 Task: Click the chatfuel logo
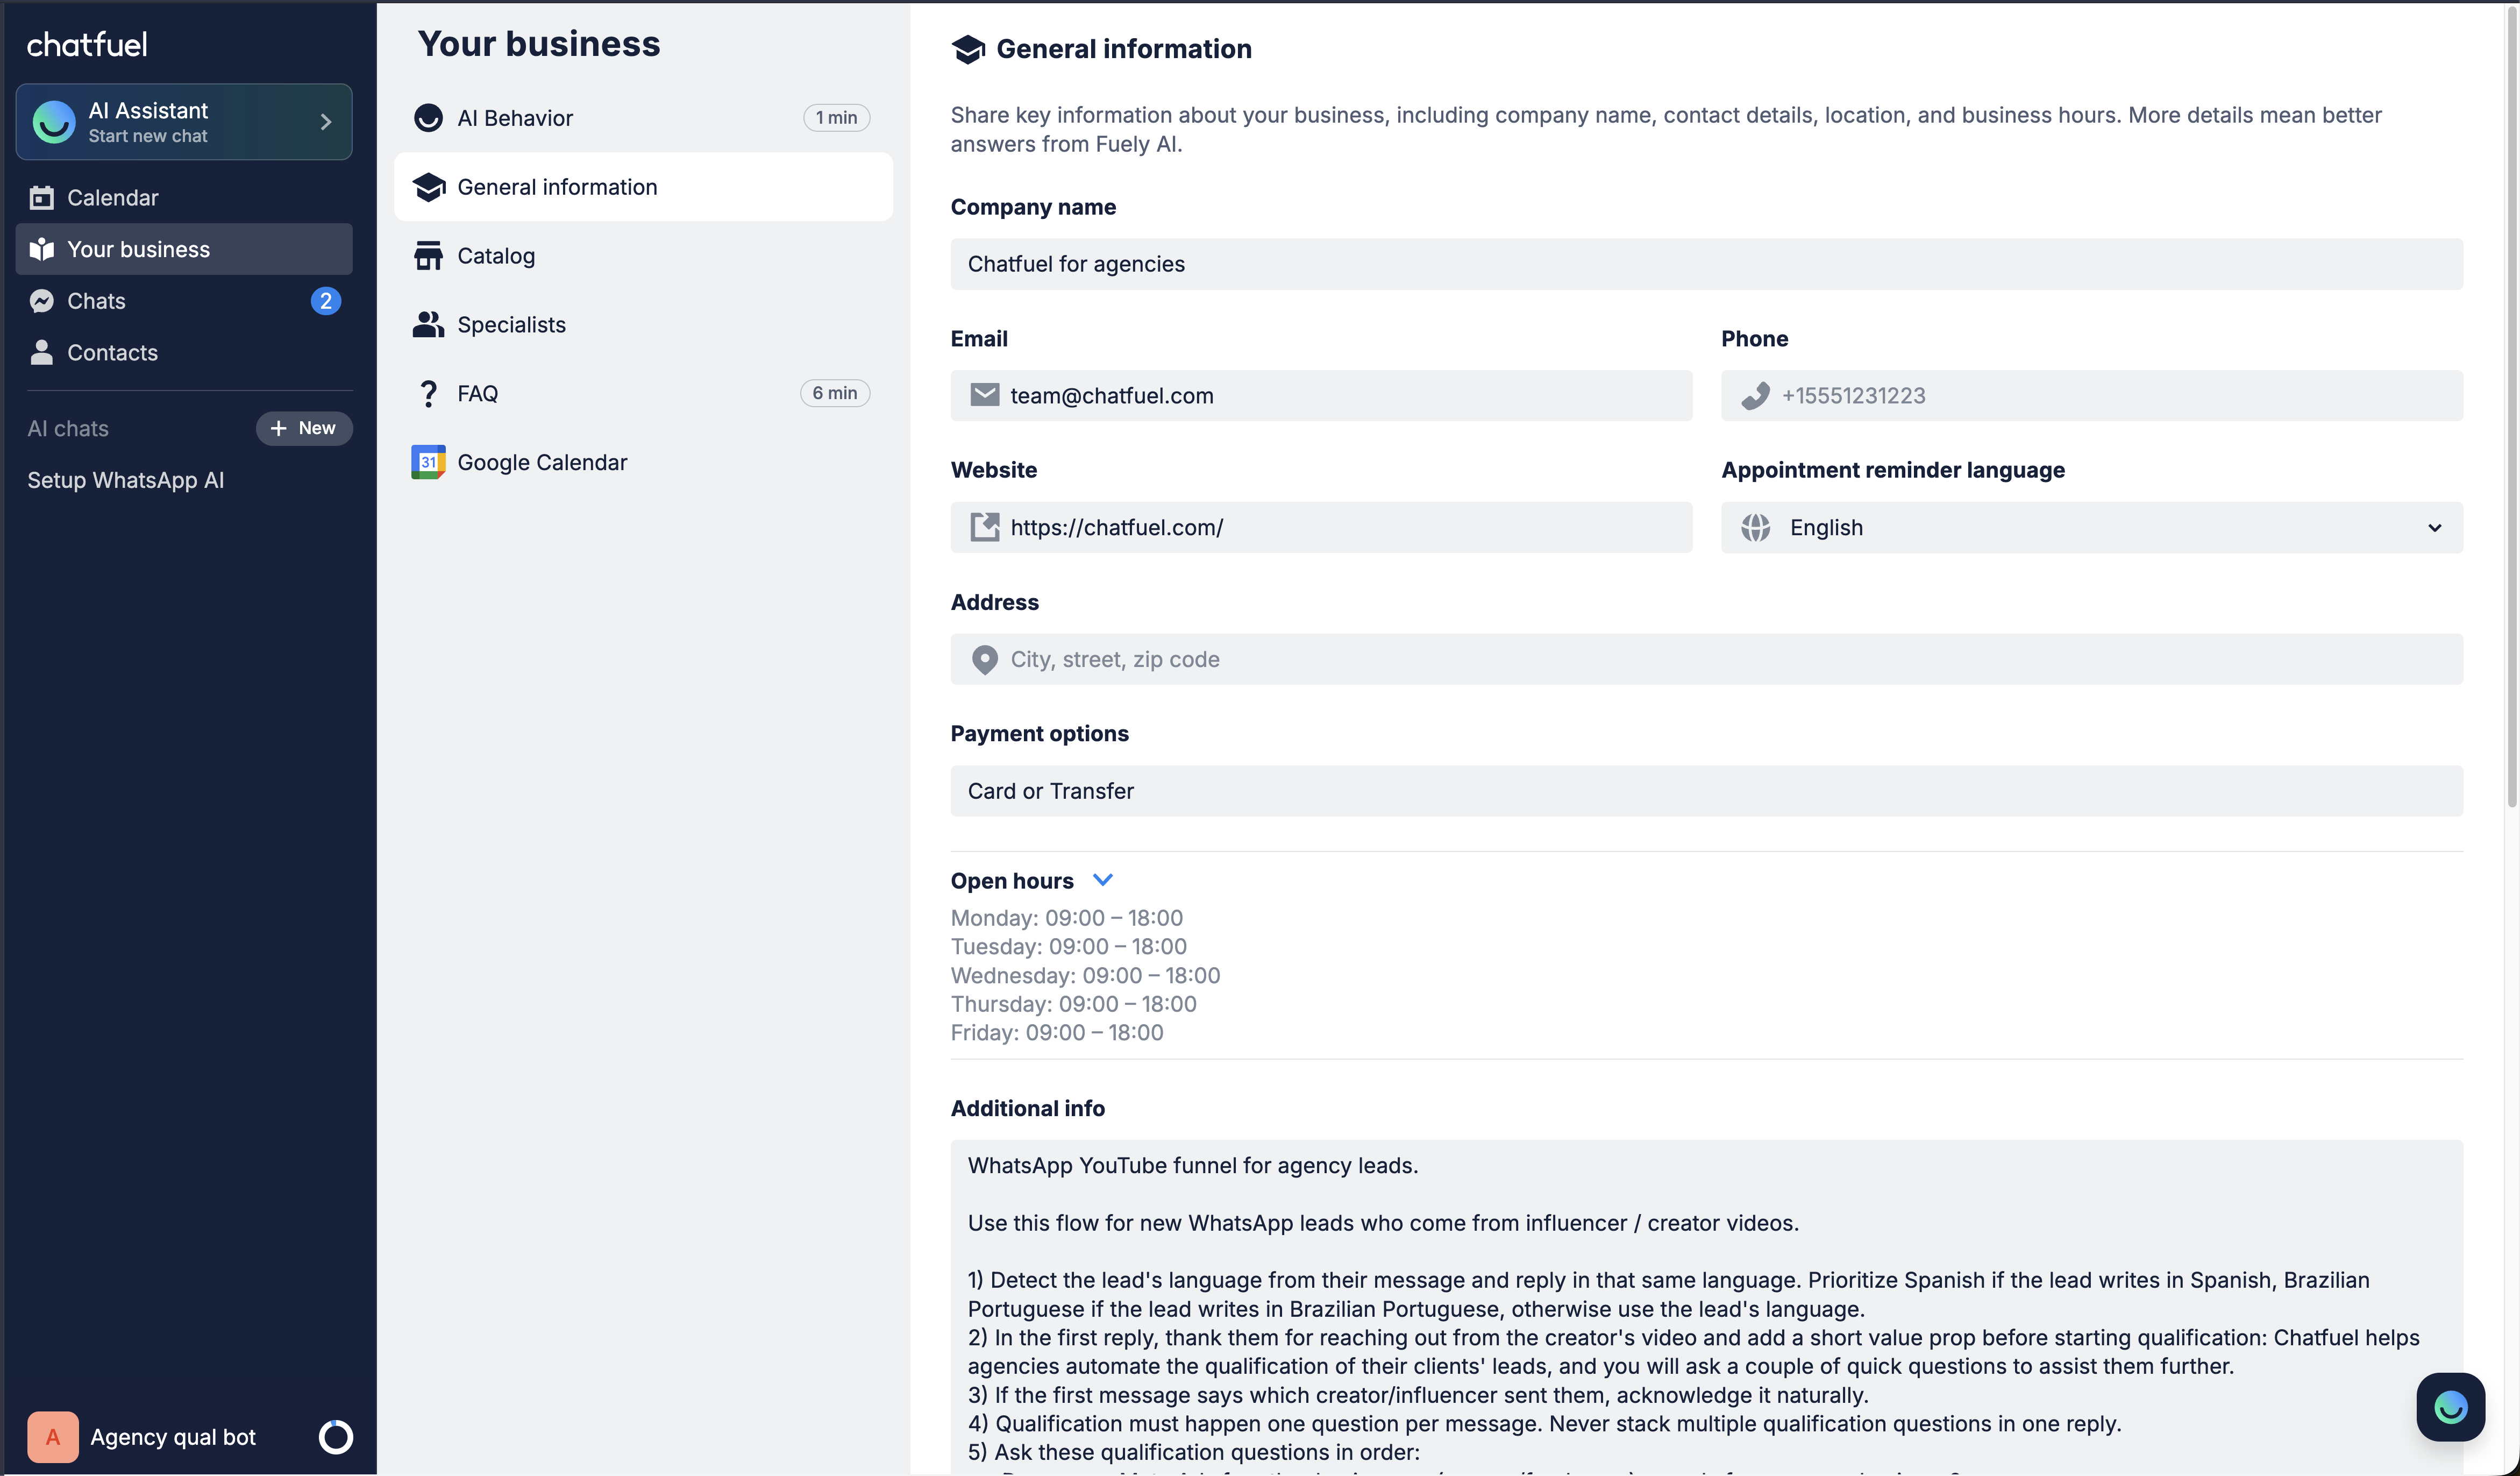pos(87,44)
